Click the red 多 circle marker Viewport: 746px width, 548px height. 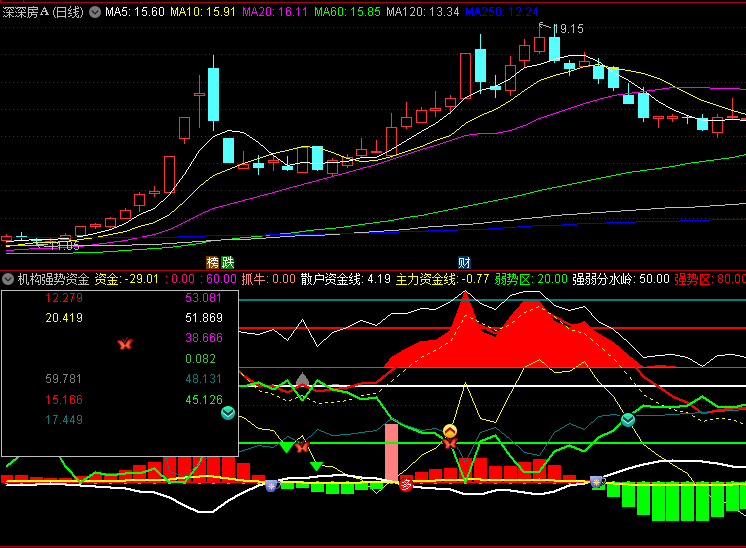pyautogui.click(x=406, y=485)
